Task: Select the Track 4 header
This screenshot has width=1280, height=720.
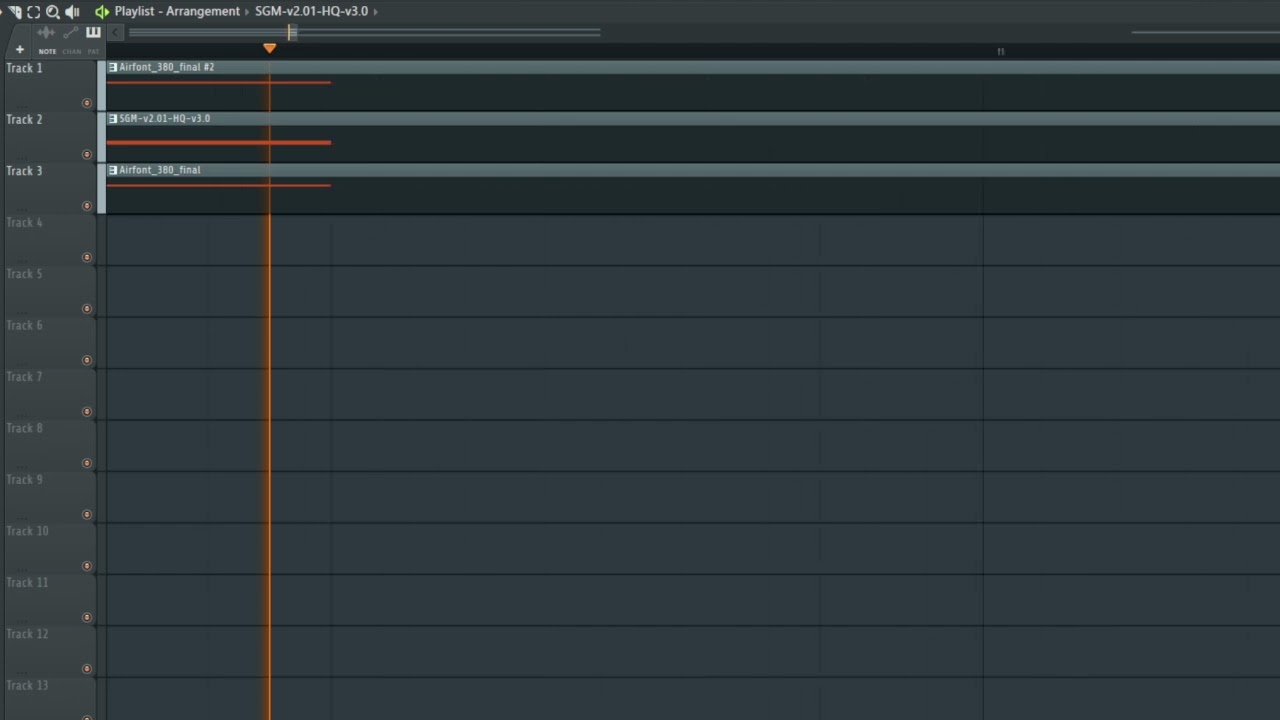Action: [50, 240]
